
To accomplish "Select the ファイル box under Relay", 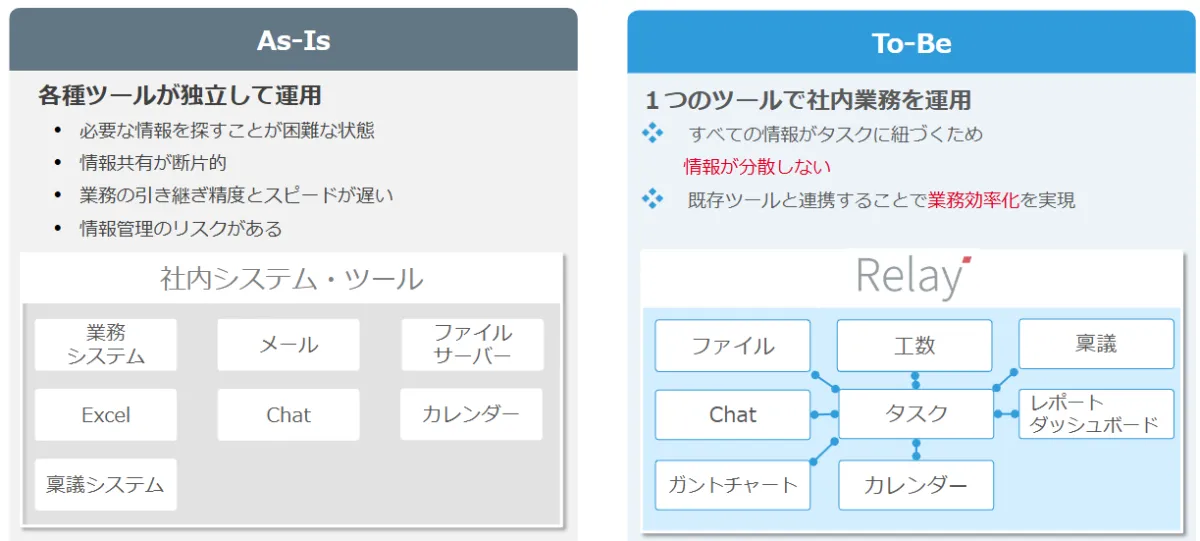I will [x=733, y=346].
